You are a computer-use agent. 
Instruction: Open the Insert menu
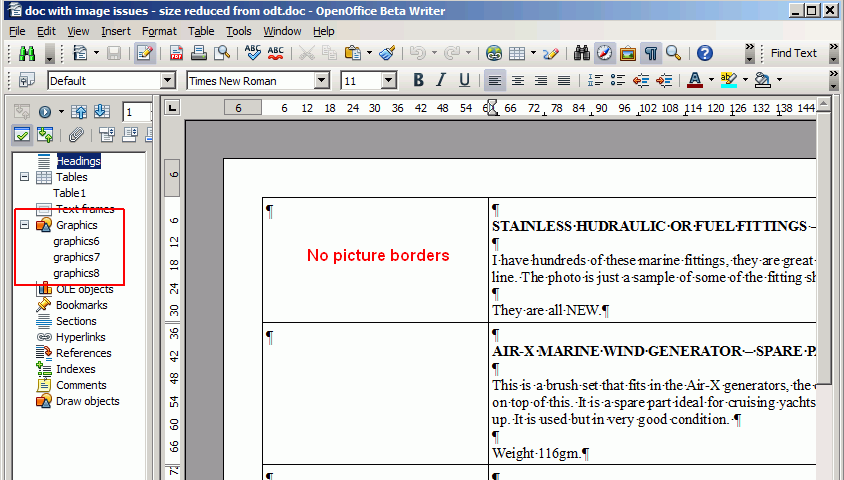[x=116, y=31]
